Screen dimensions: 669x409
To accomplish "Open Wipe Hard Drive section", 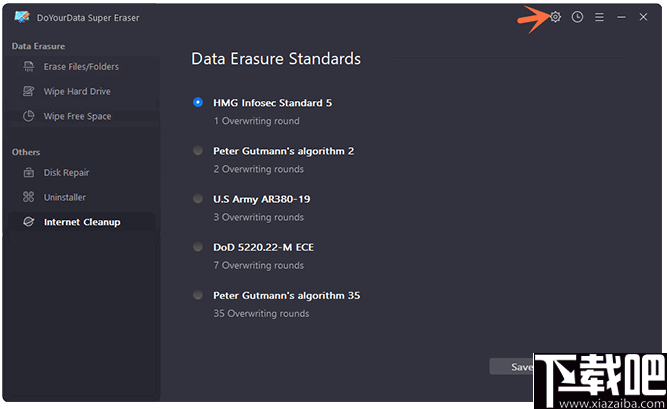I will pos(77,92).
